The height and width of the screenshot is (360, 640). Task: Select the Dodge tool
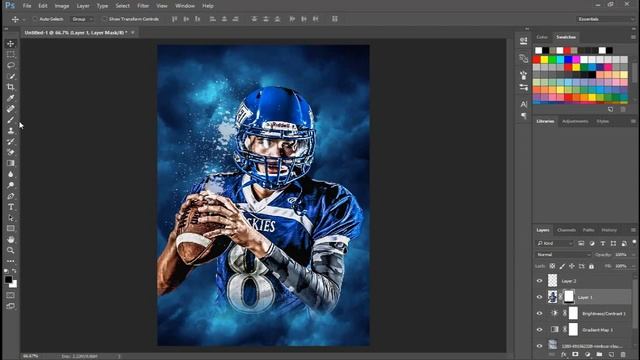11,185
